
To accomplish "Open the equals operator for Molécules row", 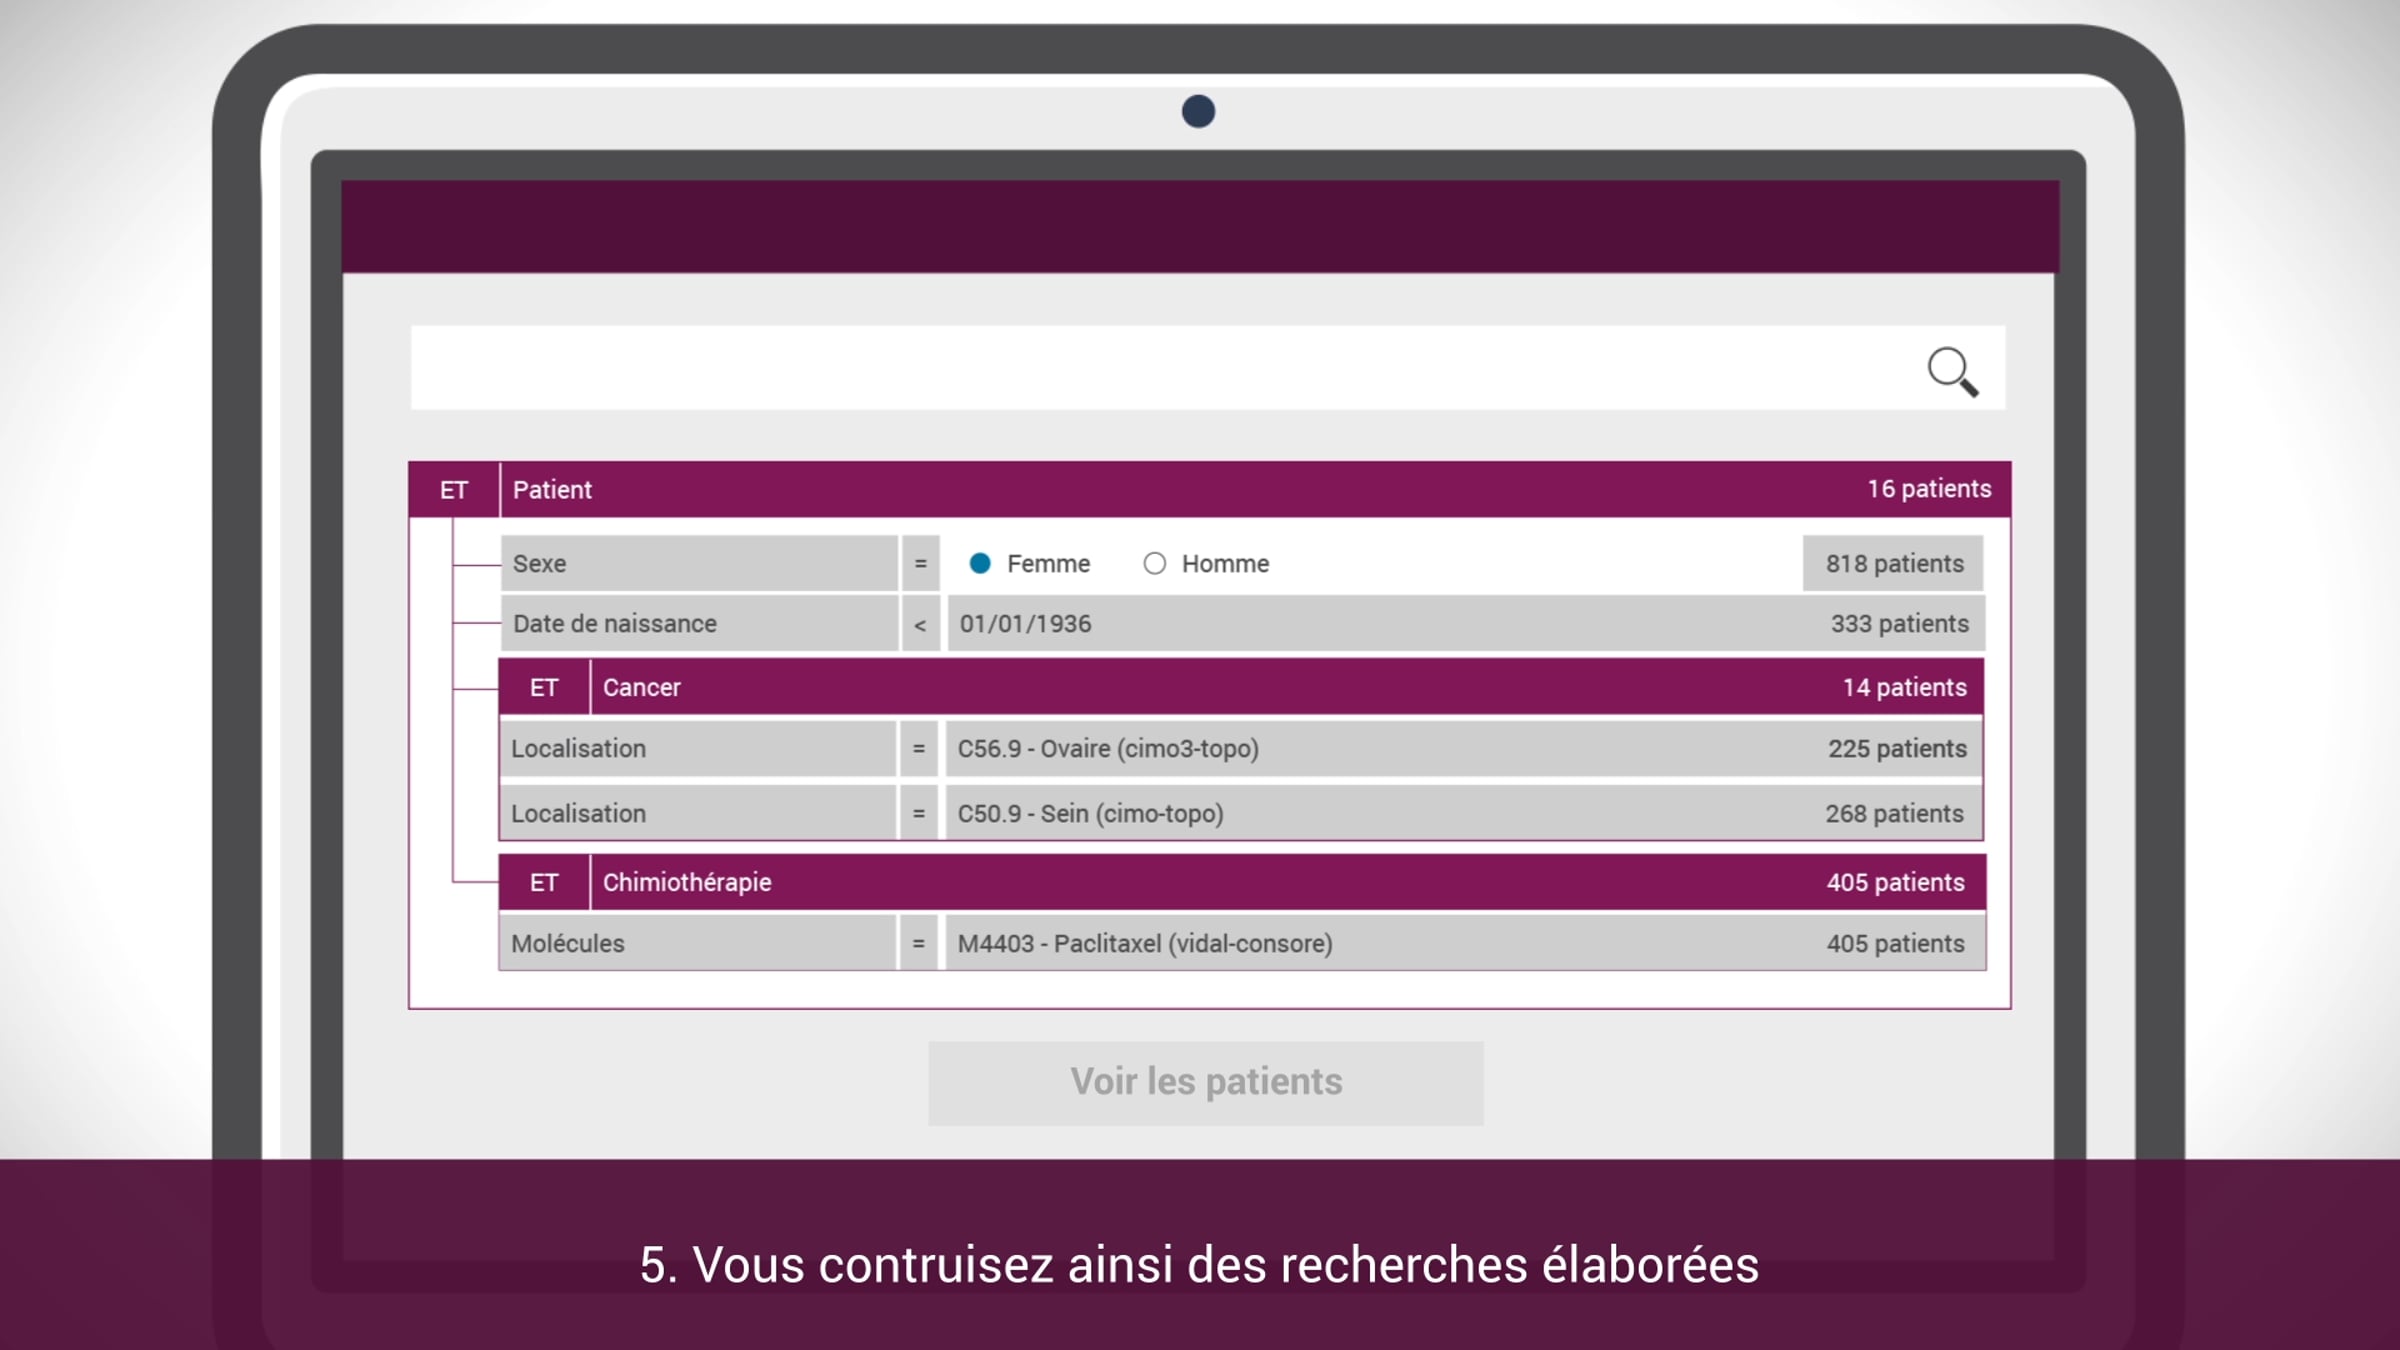I will click(x=918, y=944).
